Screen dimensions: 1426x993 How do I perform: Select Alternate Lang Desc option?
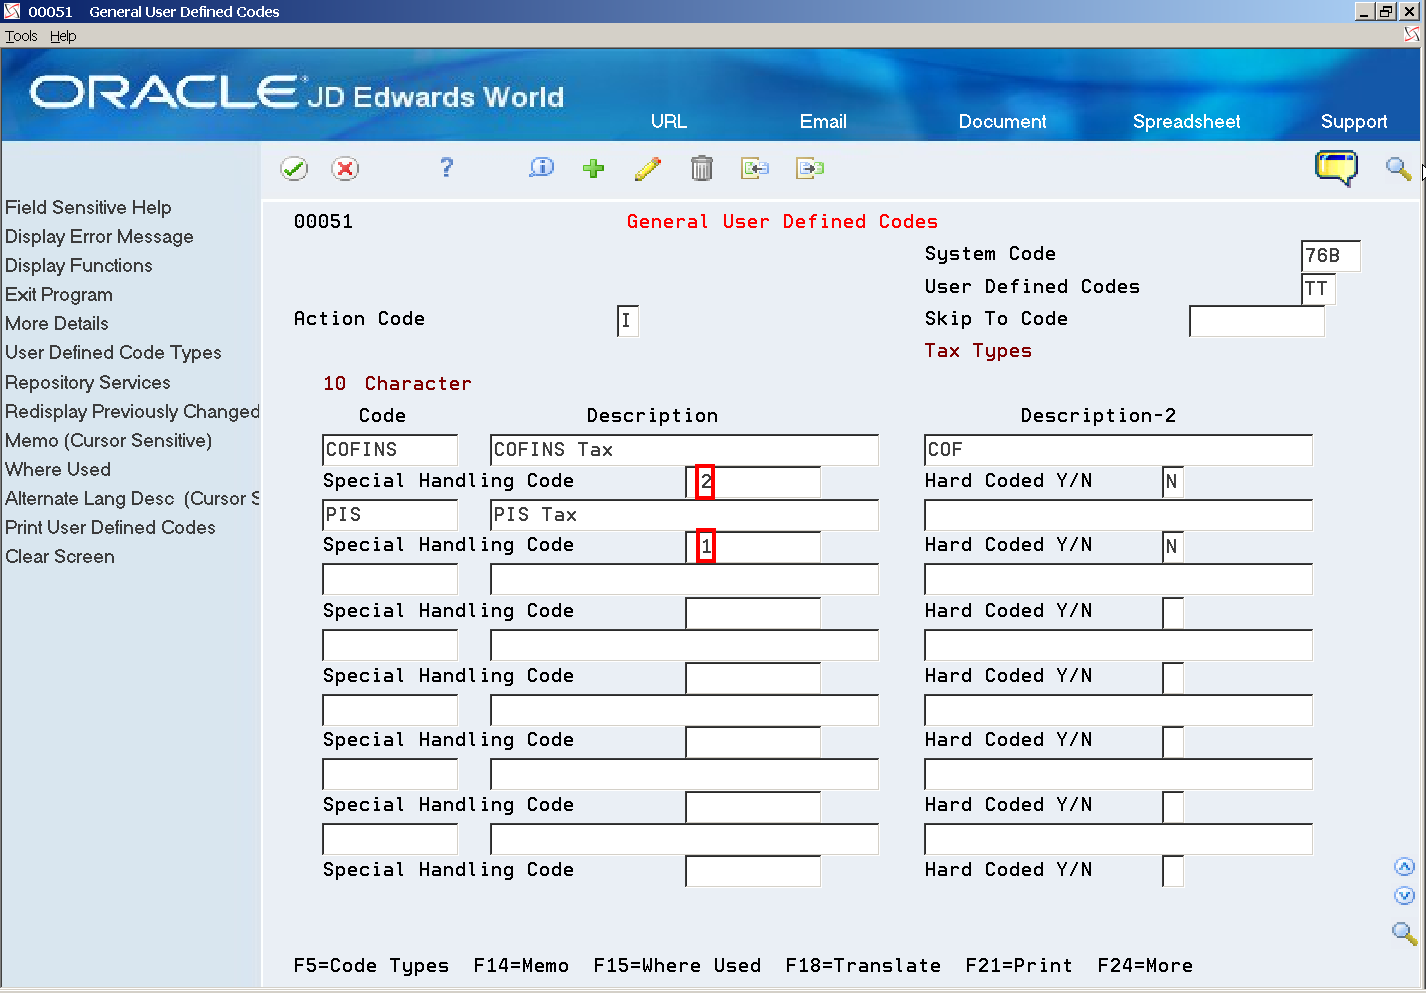tap(132, 498)
